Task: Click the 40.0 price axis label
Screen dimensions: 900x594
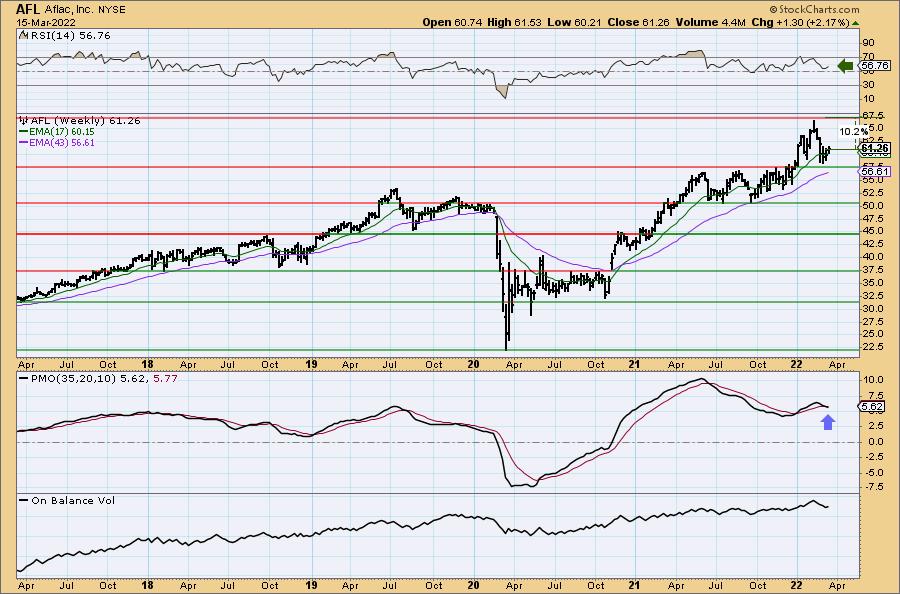Action: click(872, 257)
